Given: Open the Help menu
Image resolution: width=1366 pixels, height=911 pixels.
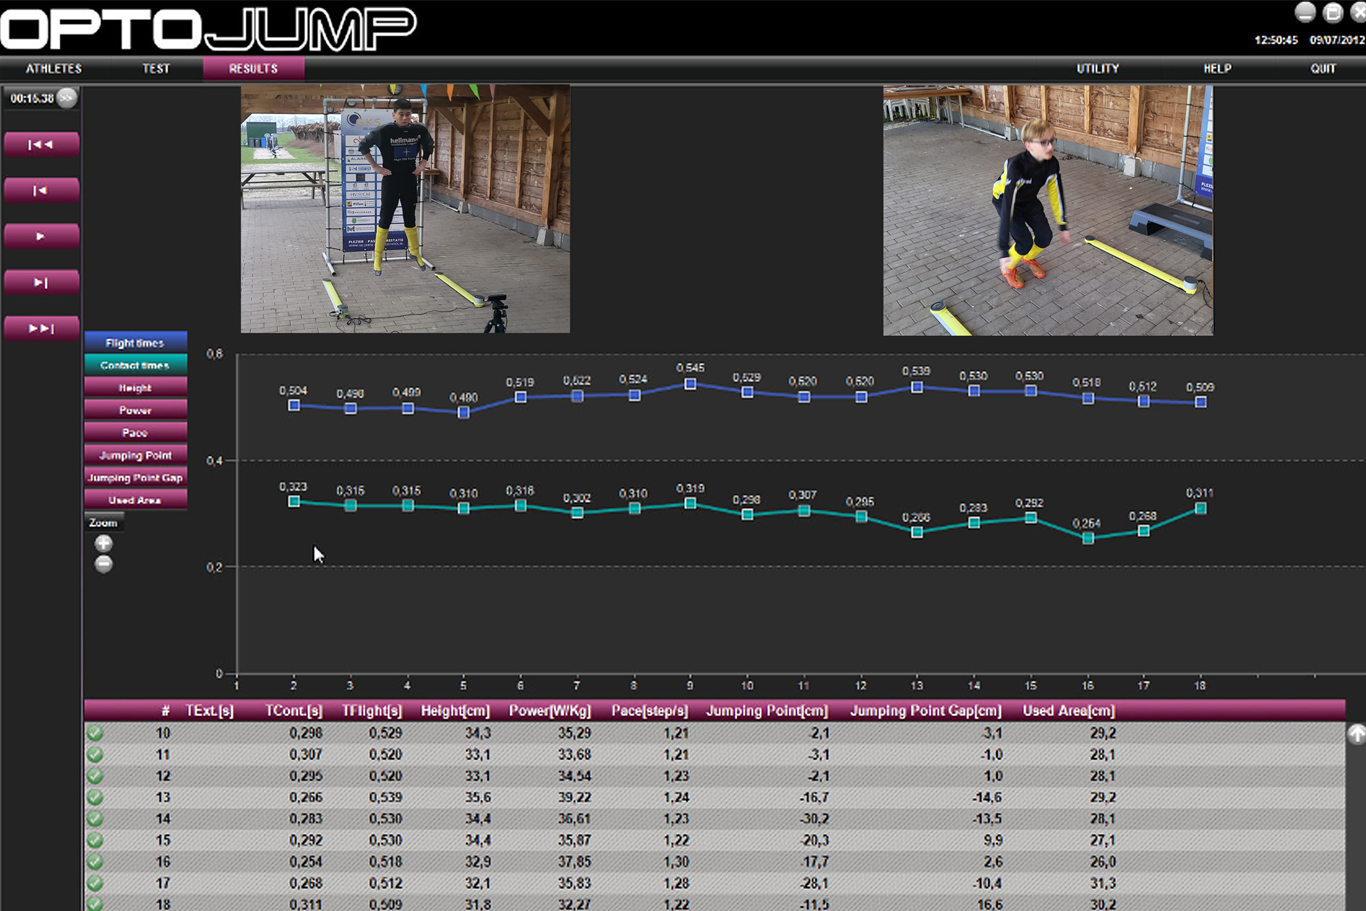Looking at the screenshot, I should pyautogui.click(x=1217, y=69).
